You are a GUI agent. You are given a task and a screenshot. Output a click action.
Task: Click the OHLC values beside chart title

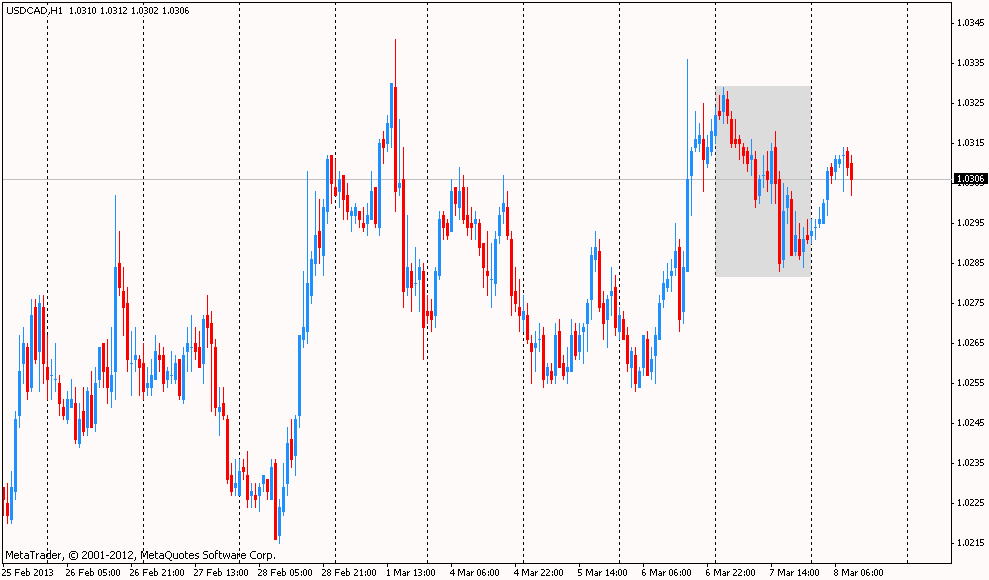(x=130, y=10)
